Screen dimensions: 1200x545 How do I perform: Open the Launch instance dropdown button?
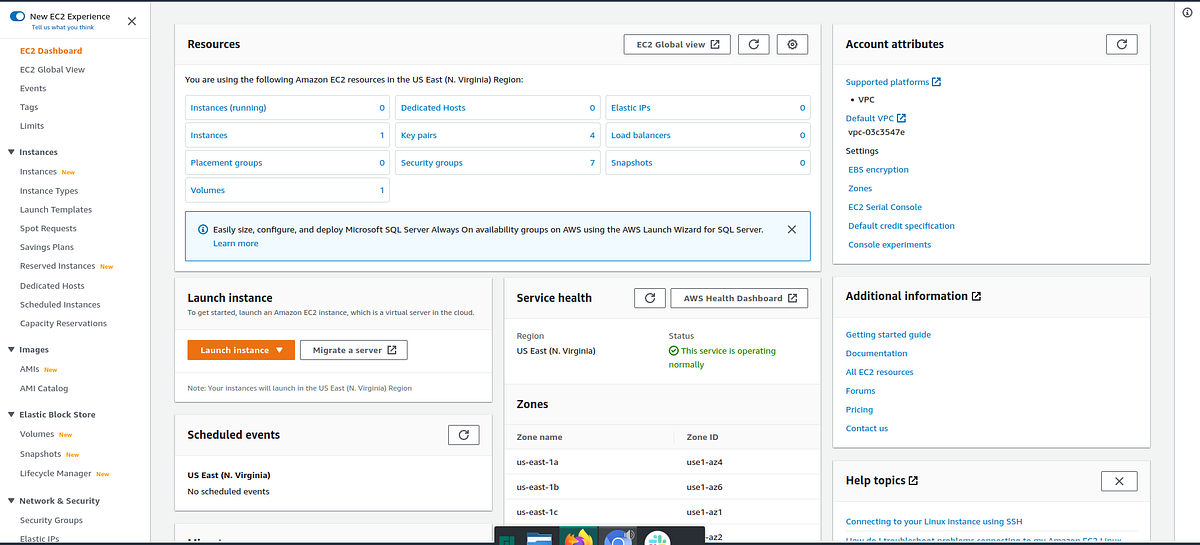pyautogui.click(x=241, y=350)
